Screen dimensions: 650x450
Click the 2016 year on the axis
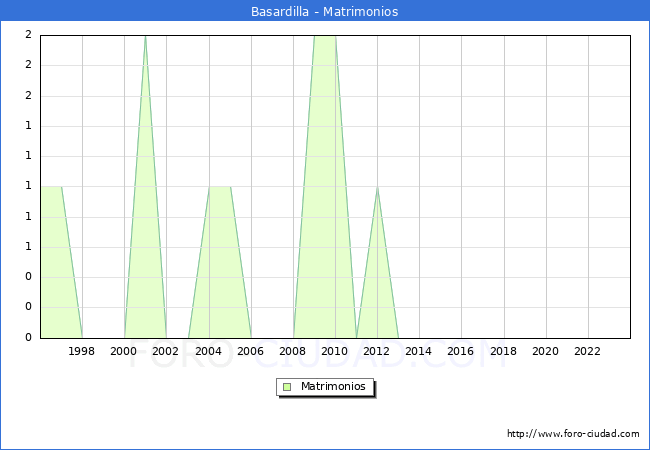click(x=461, y=351)
